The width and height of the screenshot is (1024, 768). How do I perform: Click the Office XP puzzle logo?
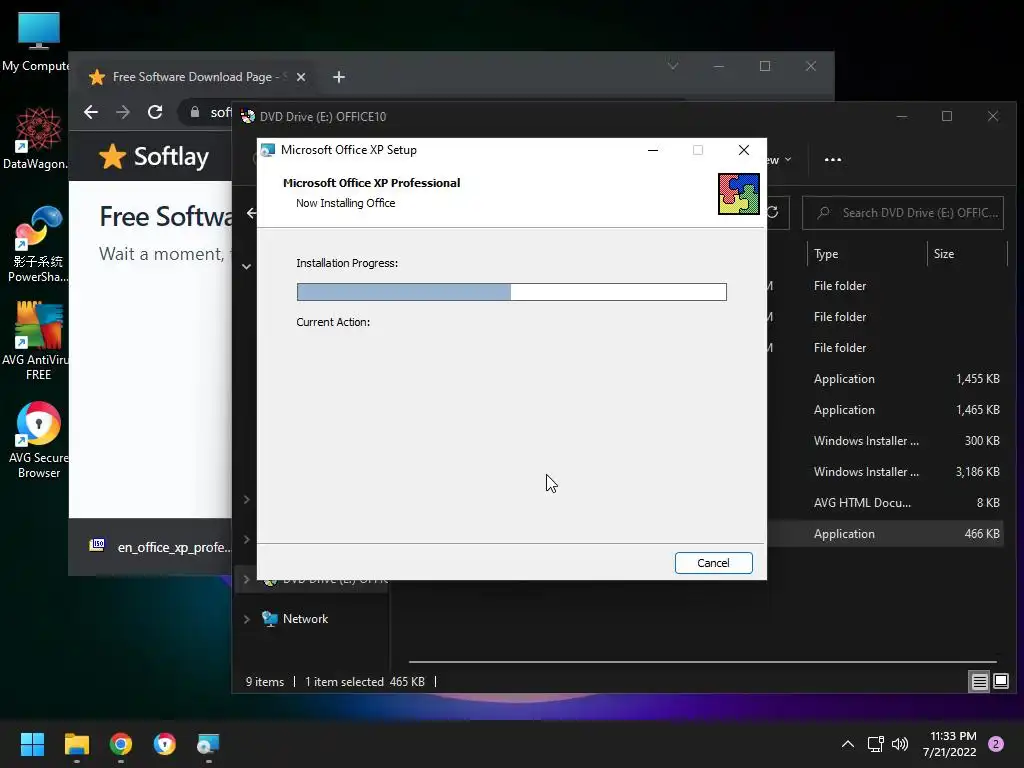(739, 194)
